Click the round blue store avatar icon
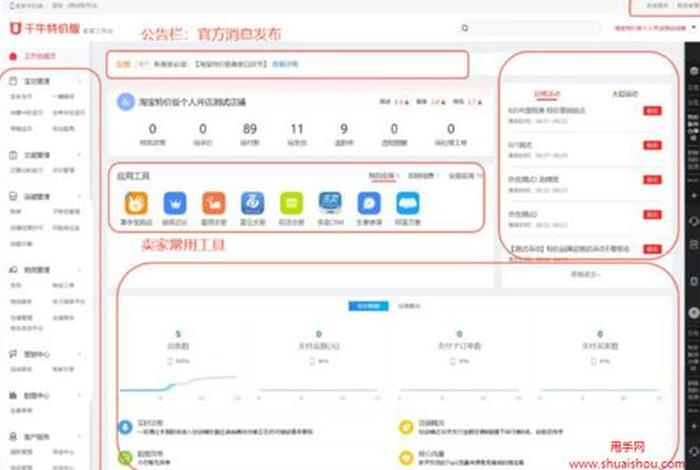The width and height of the screenshot is (700, 470). tap(126, 102)
